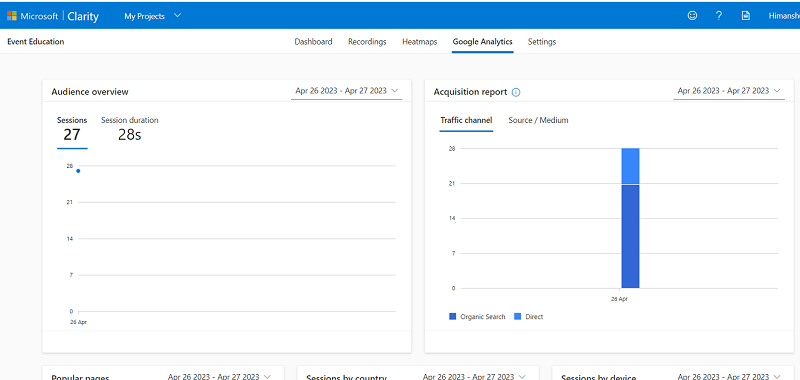
Task: Switch to the Recordings tab
Action: (x=367, y=42)
